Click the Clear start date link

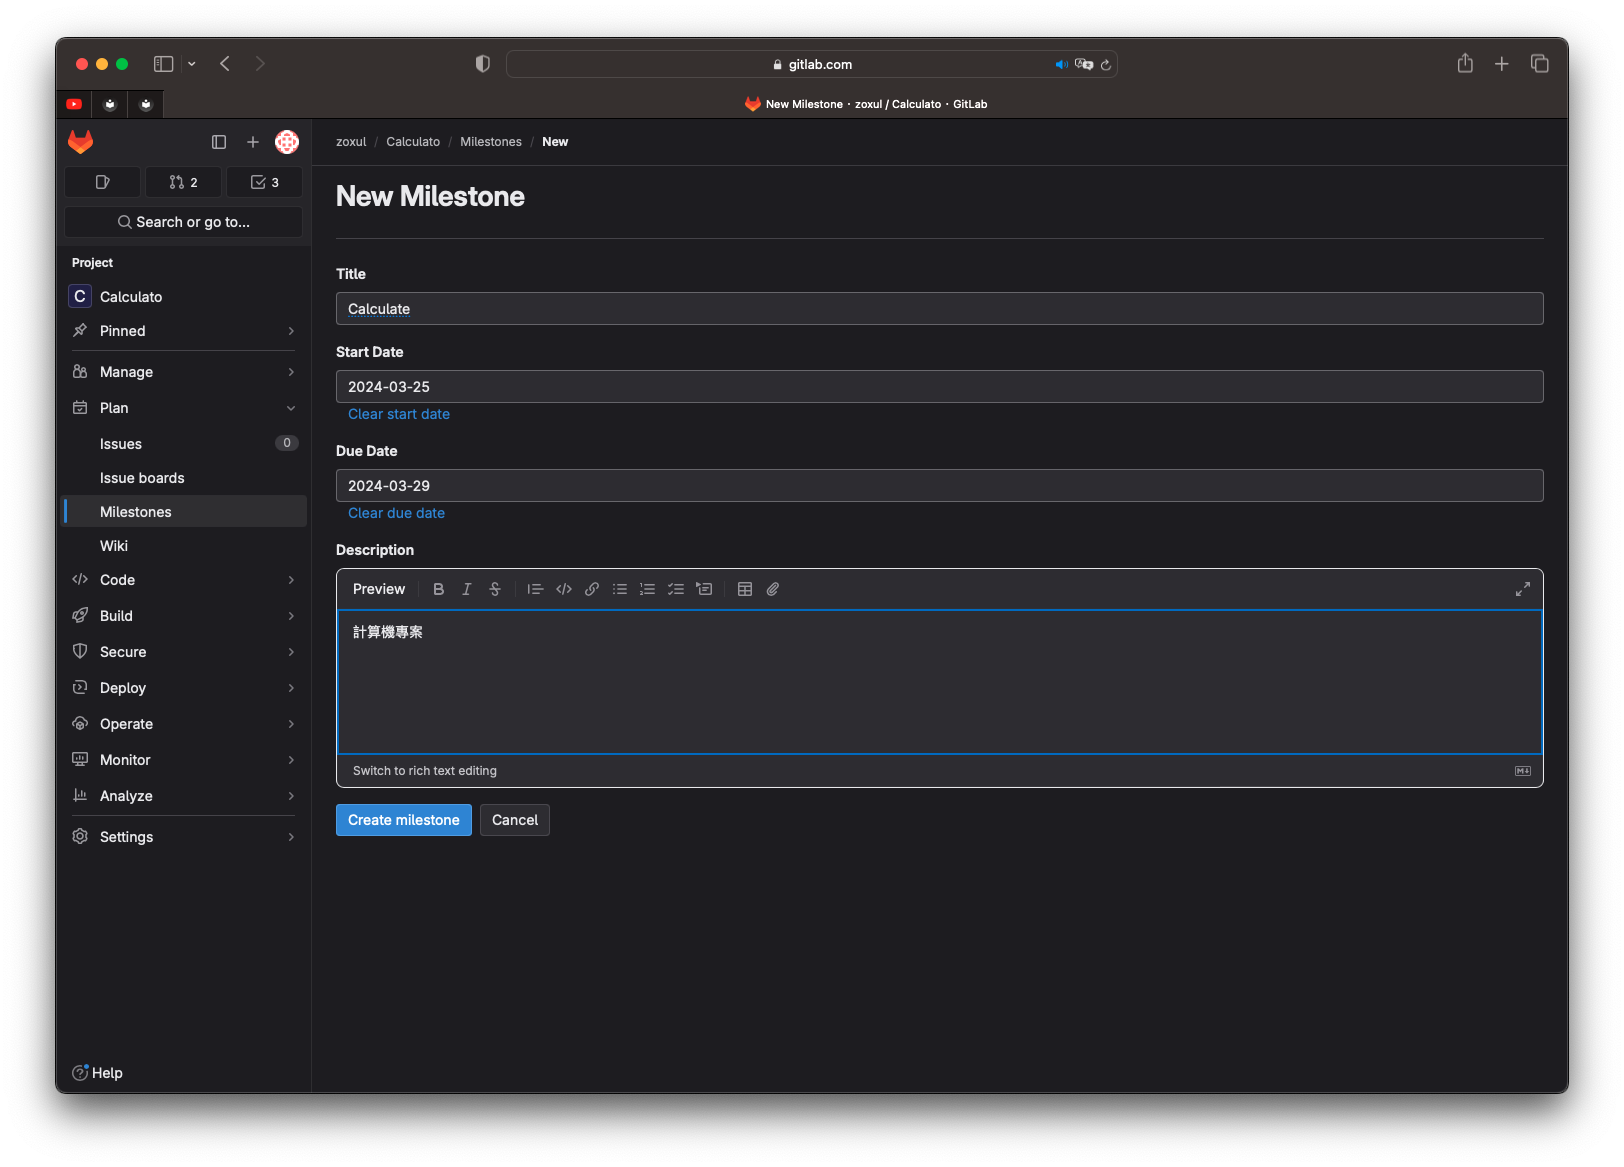[x=399, y=414]
